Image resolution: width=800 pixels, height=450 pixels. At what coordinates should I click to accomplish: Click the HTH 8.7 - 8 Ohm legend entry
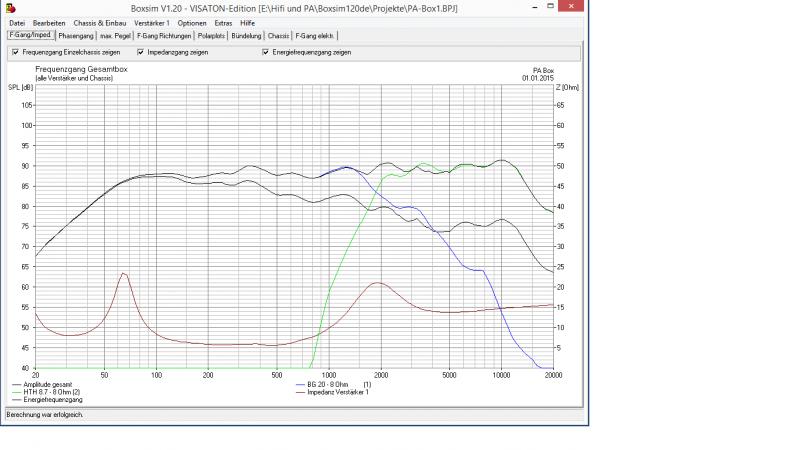click(x=46, y=392)
